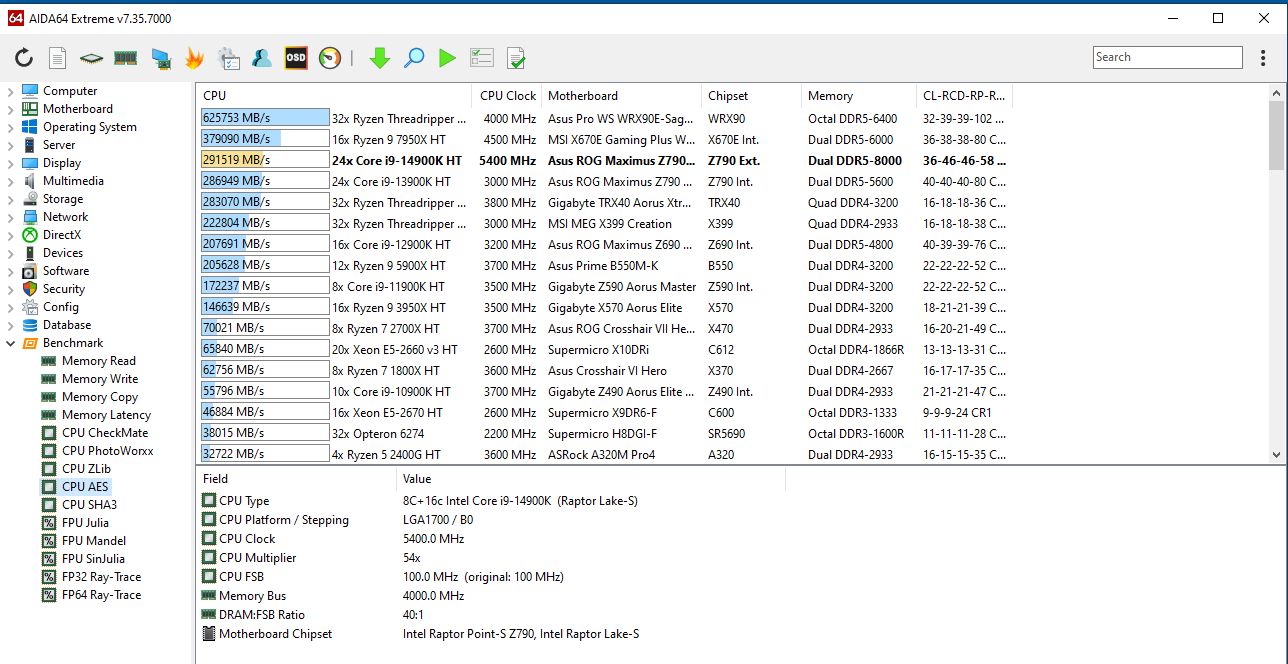Select the 379090 MB/s result bar
The image size is (1288, 664).
pos(265,139)
